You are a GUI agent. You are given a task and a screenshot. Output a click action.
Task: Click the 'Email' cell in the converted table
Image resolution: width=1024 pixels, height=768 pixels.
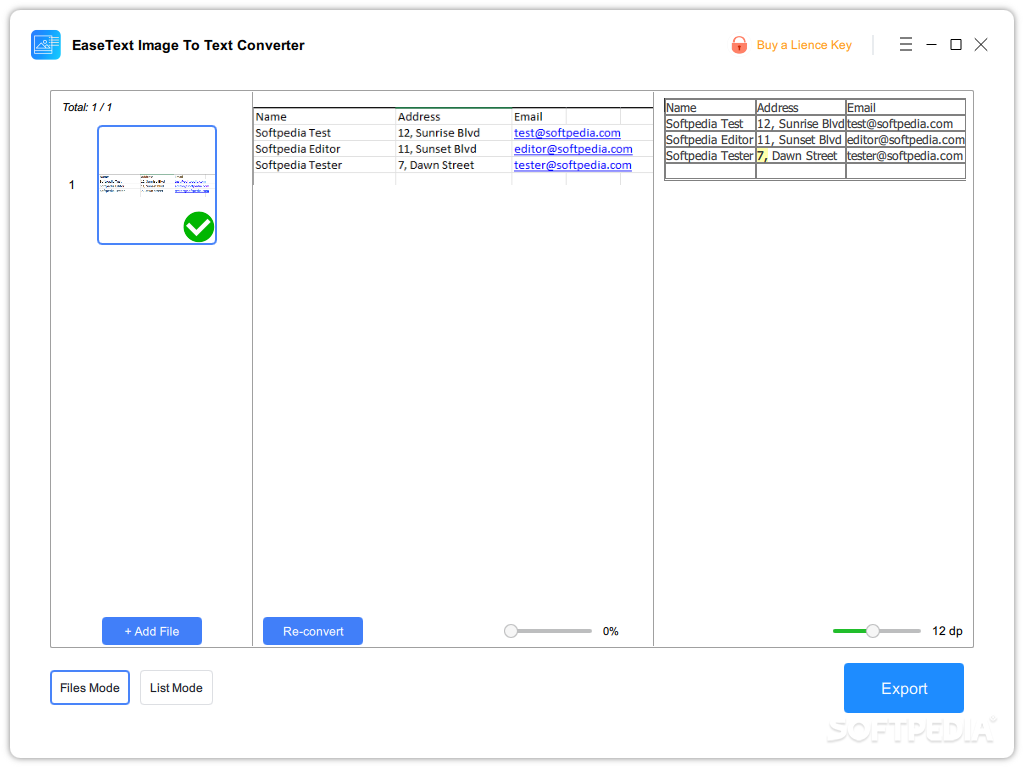(906, 108)
